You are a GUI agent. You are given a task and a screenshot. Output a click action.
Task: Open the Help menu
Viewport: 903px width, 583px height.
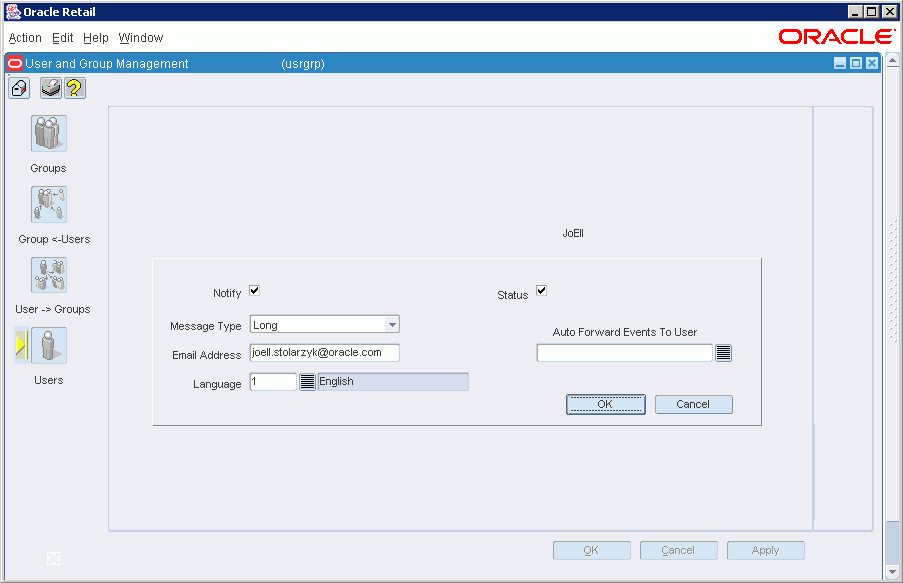96,37
